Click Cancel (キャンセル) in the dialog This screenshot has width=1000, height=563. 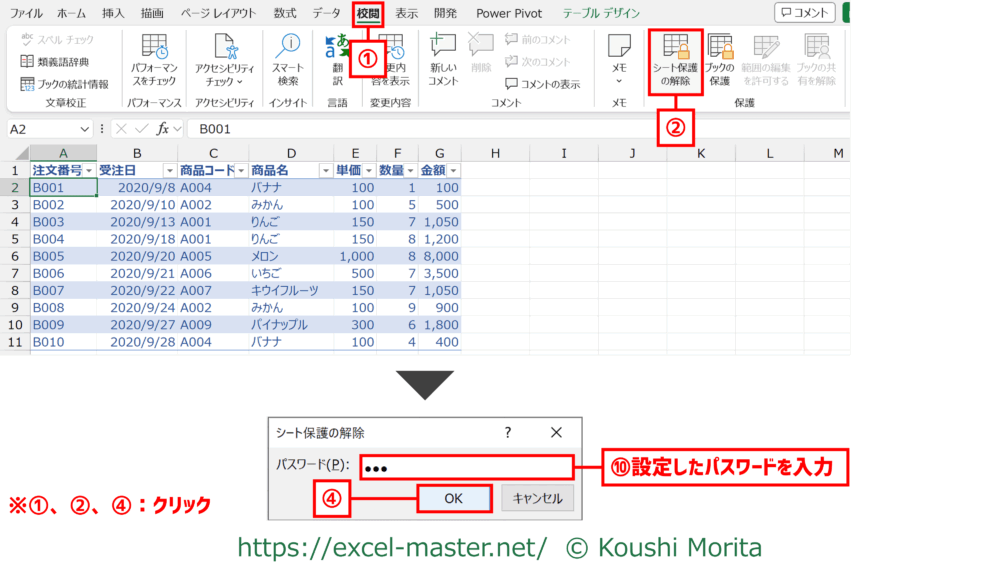click(538, 498)
